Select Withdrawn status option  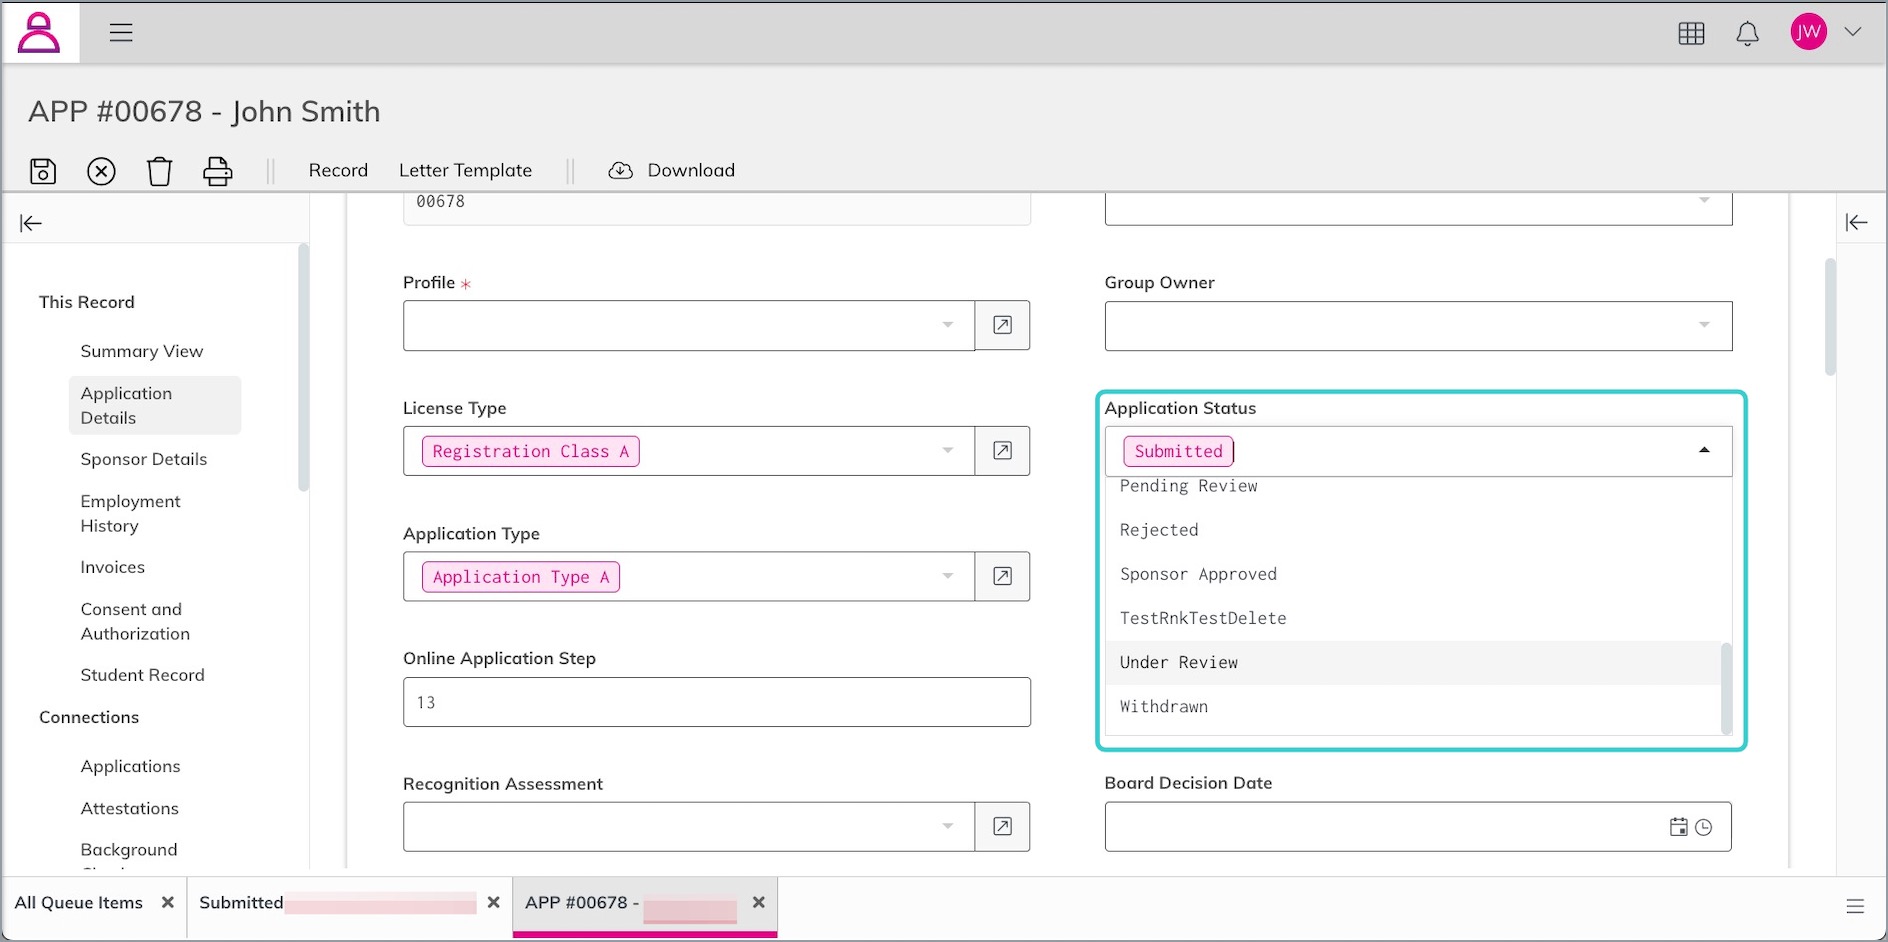click(x=1412, y=706)
